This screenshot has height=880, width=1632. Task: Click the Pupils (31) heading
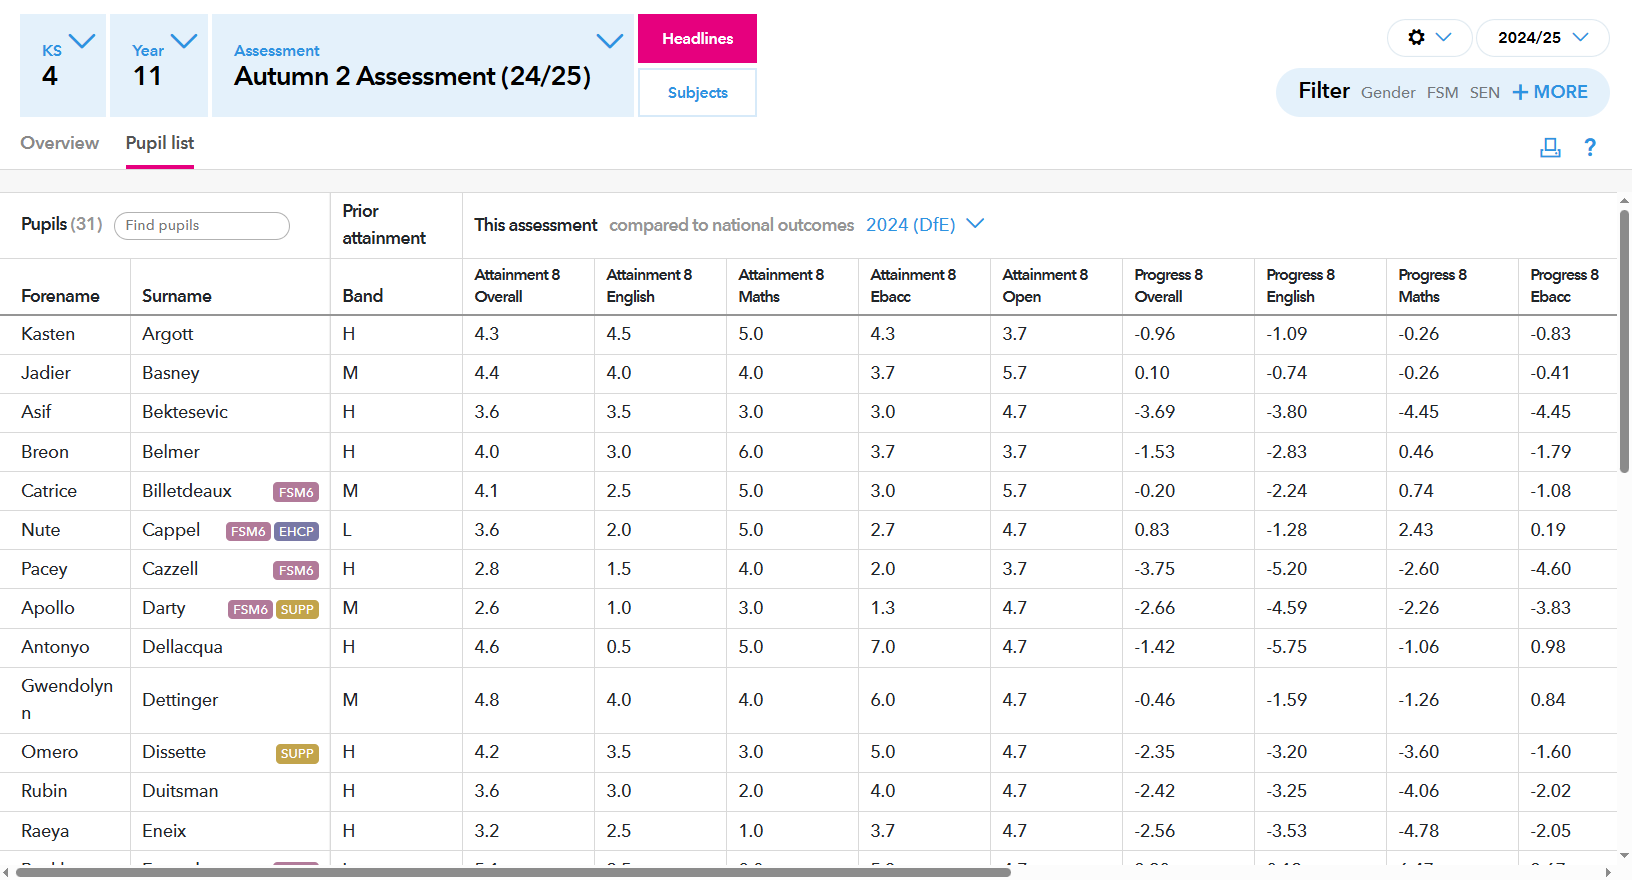tap(62, 224)
